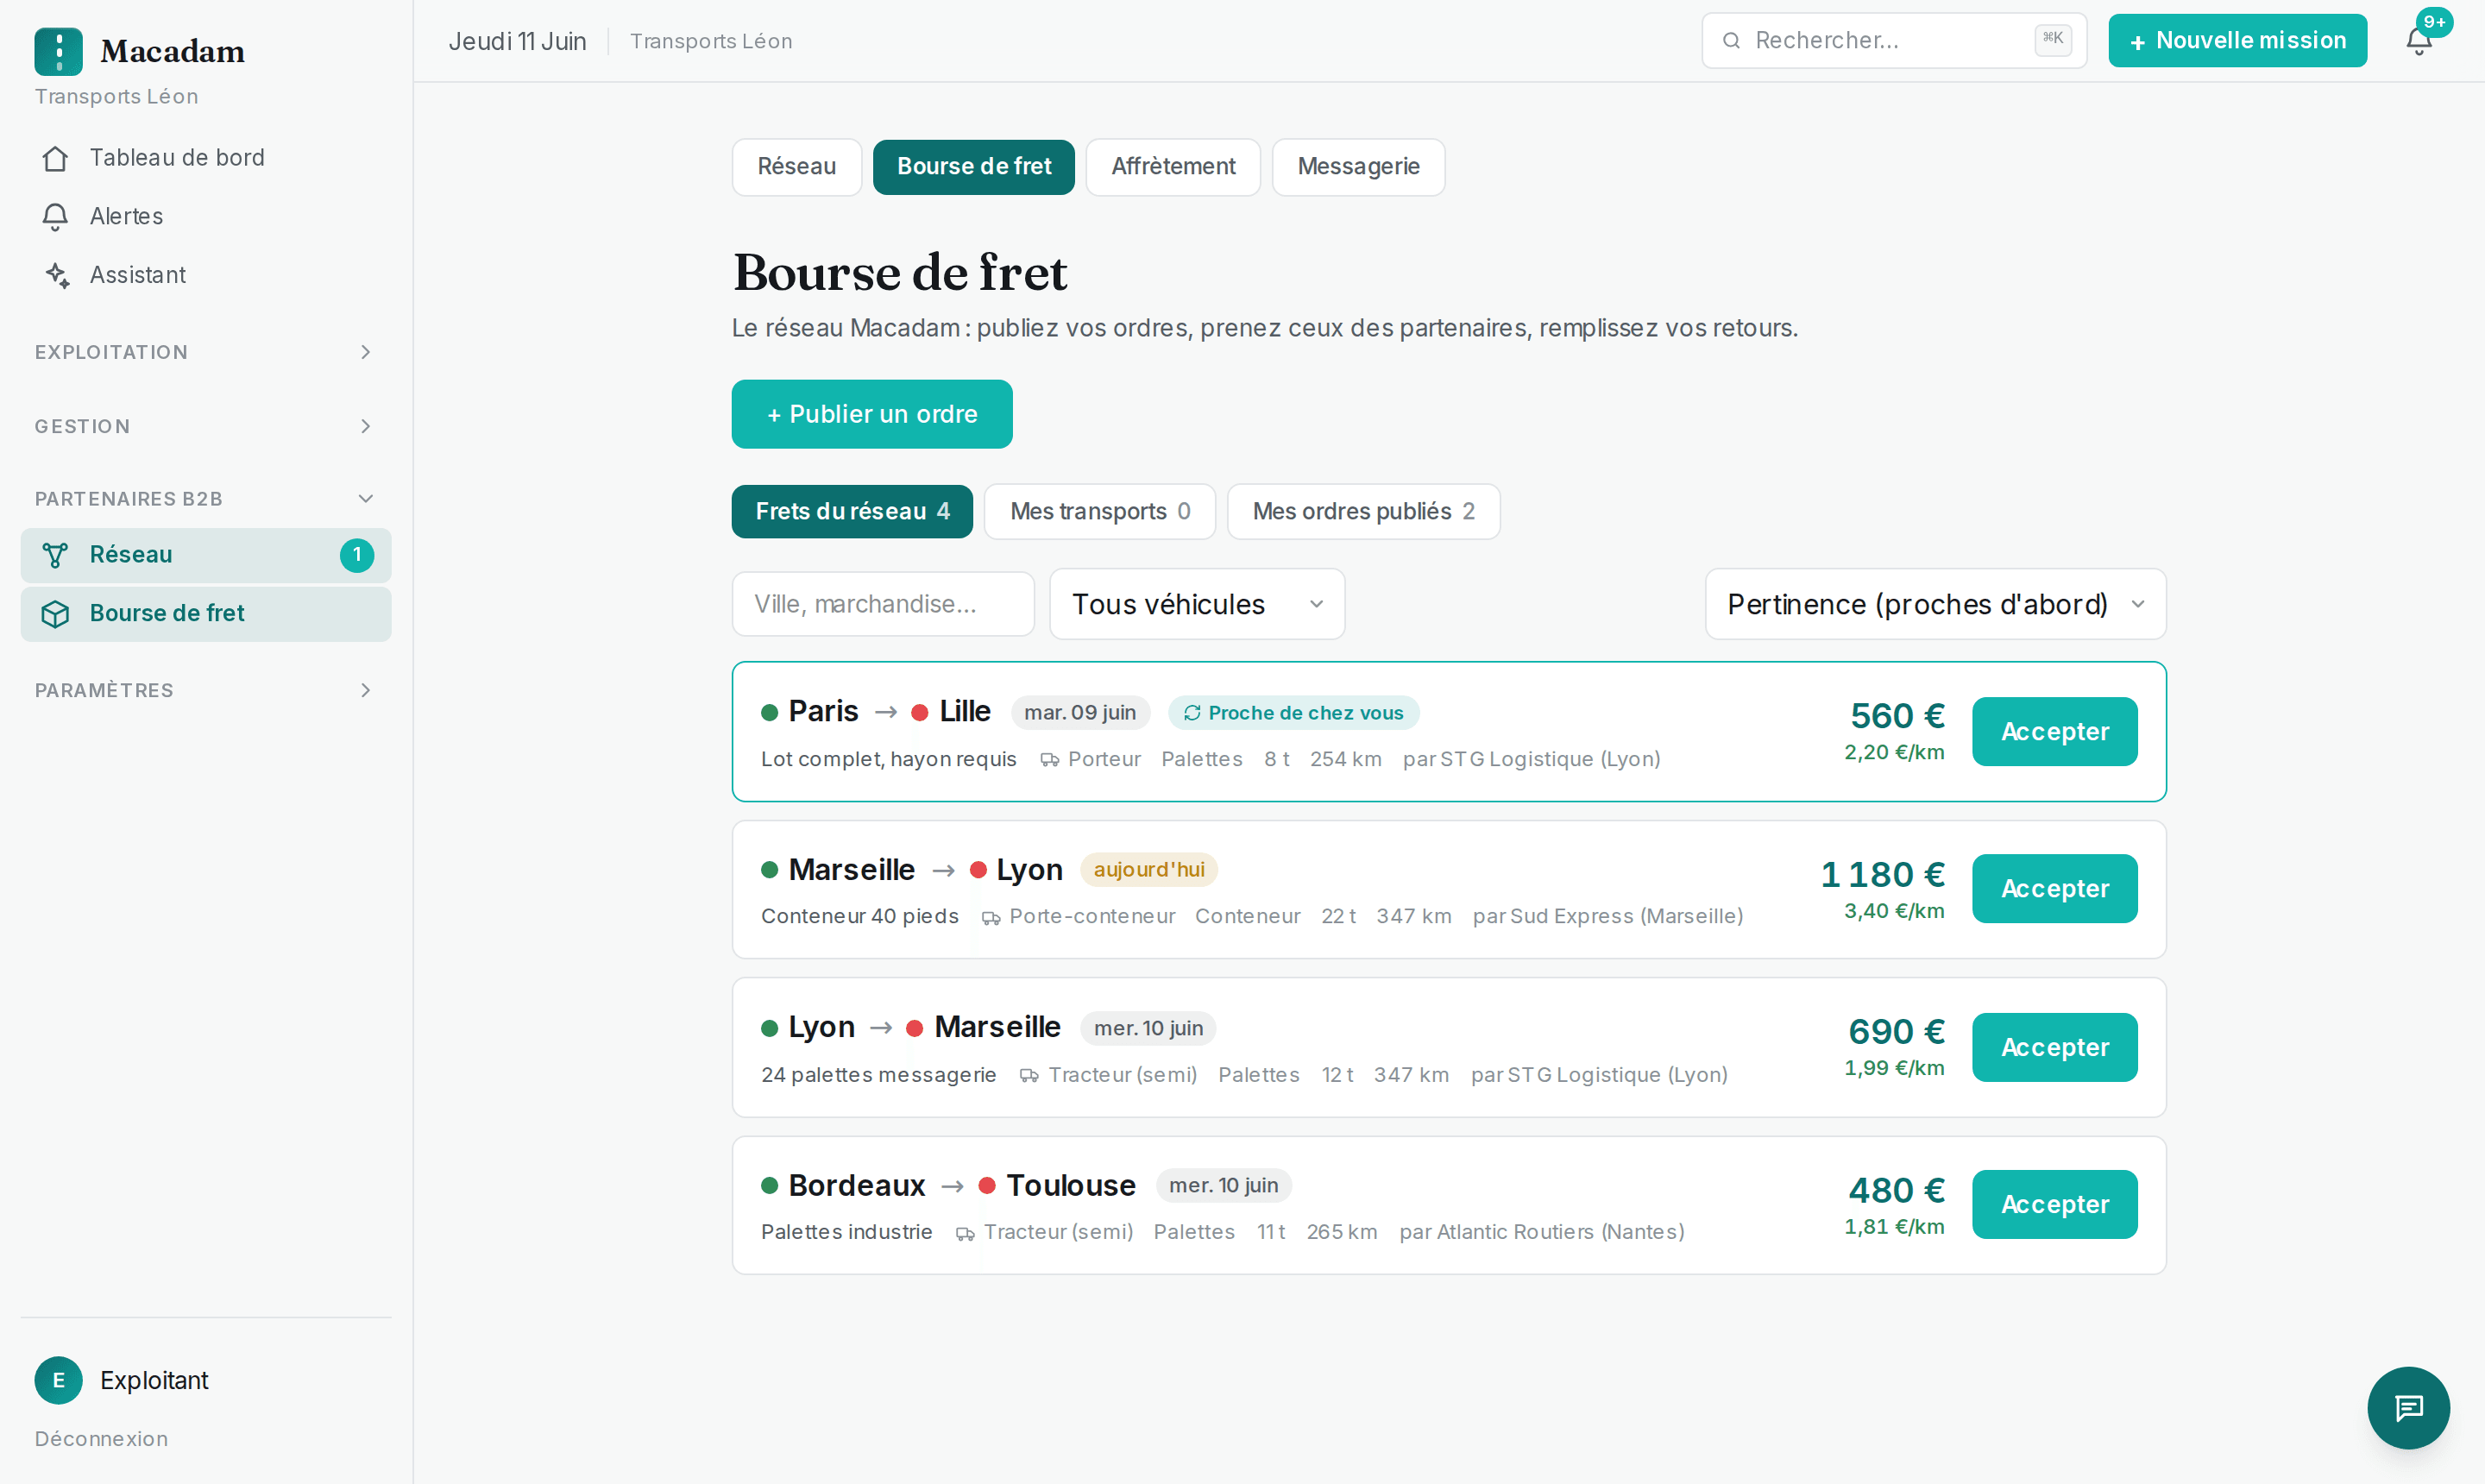The image size is (2485, 1484).
Task: Open Alertes bell icon in sidebar
Action: click(55, 216)
